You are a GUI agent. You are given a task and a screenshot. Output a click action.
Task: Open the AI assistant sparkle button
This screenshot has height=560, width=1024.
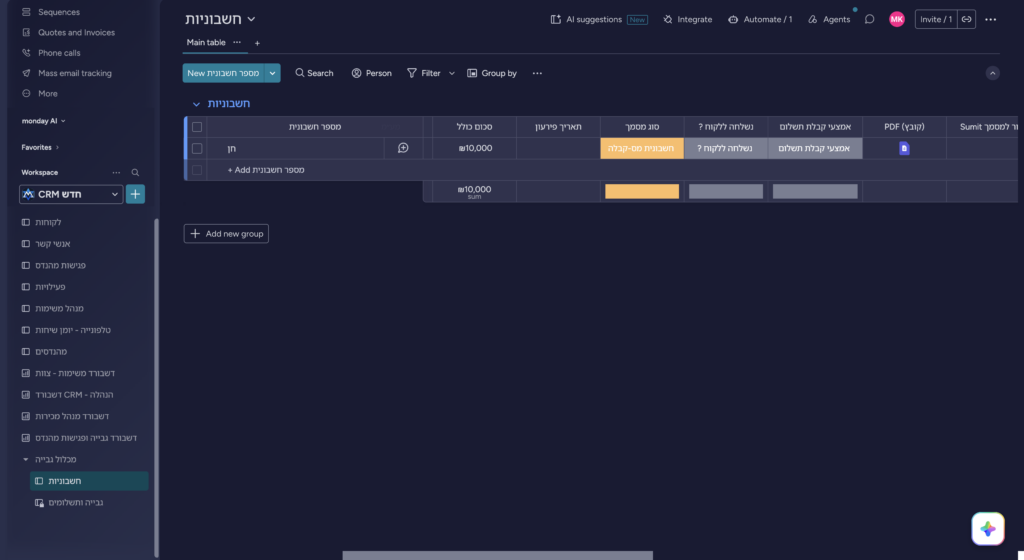(x=987, y=529)
